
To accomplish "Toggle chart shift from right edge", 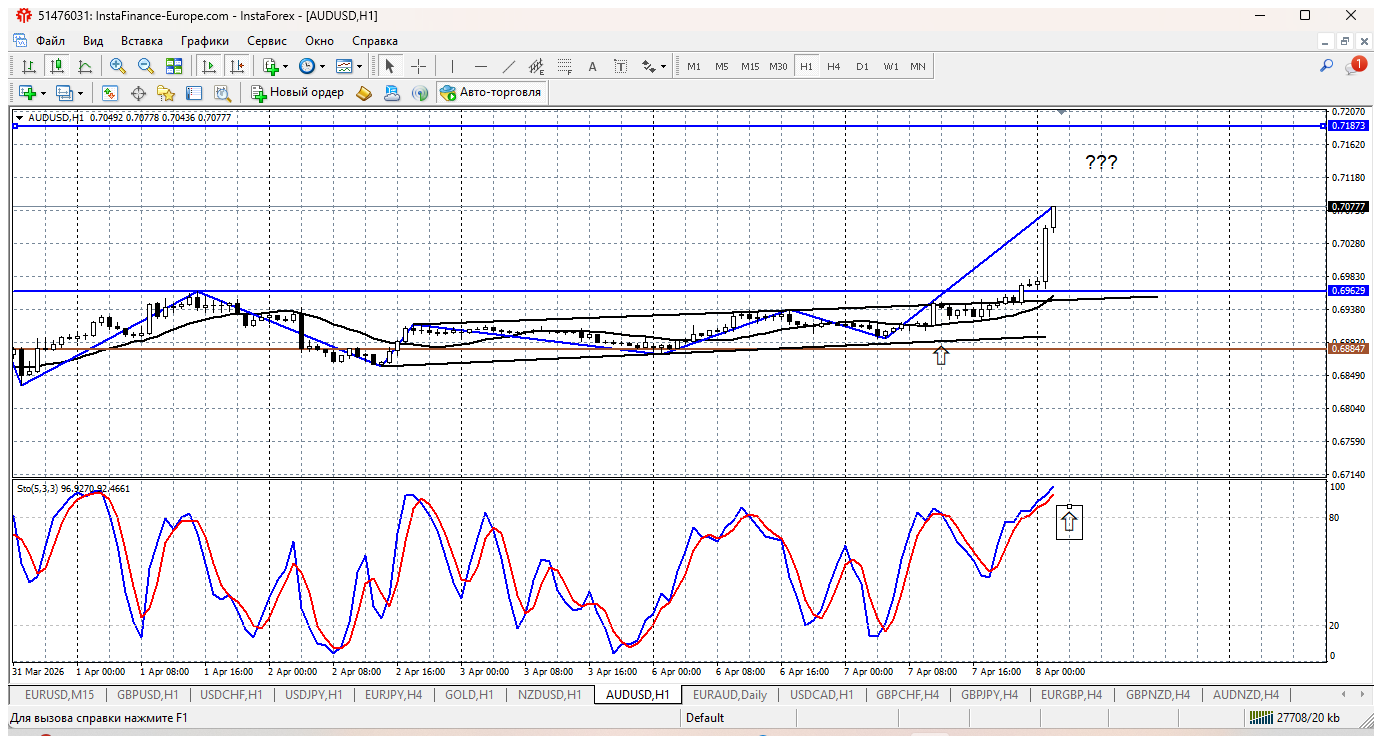I will tap(238, 66).
